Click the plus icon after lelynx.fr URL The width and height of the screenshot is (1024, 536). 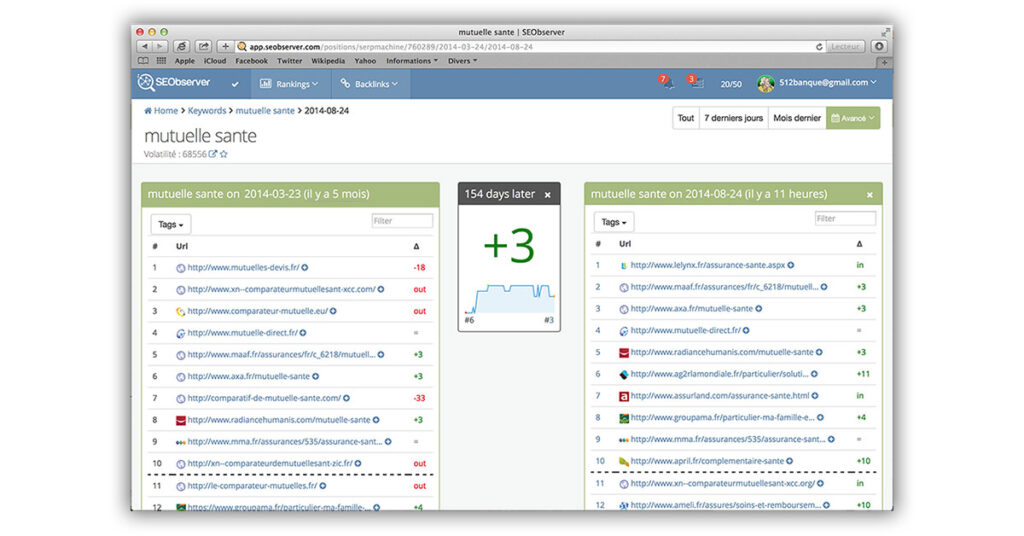(790, 265)
